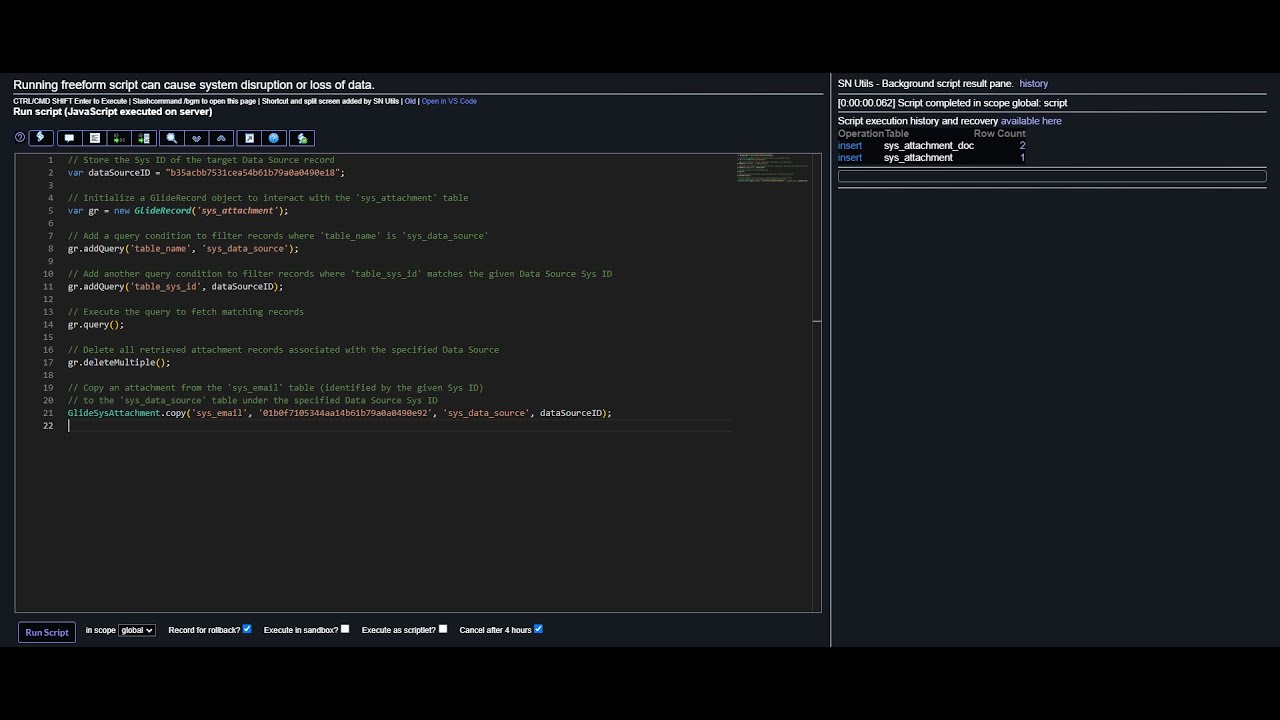Click the full screen arrow icon
Image resolution: width=1280 pixels, height=720 pixels.
click(249, 138)
